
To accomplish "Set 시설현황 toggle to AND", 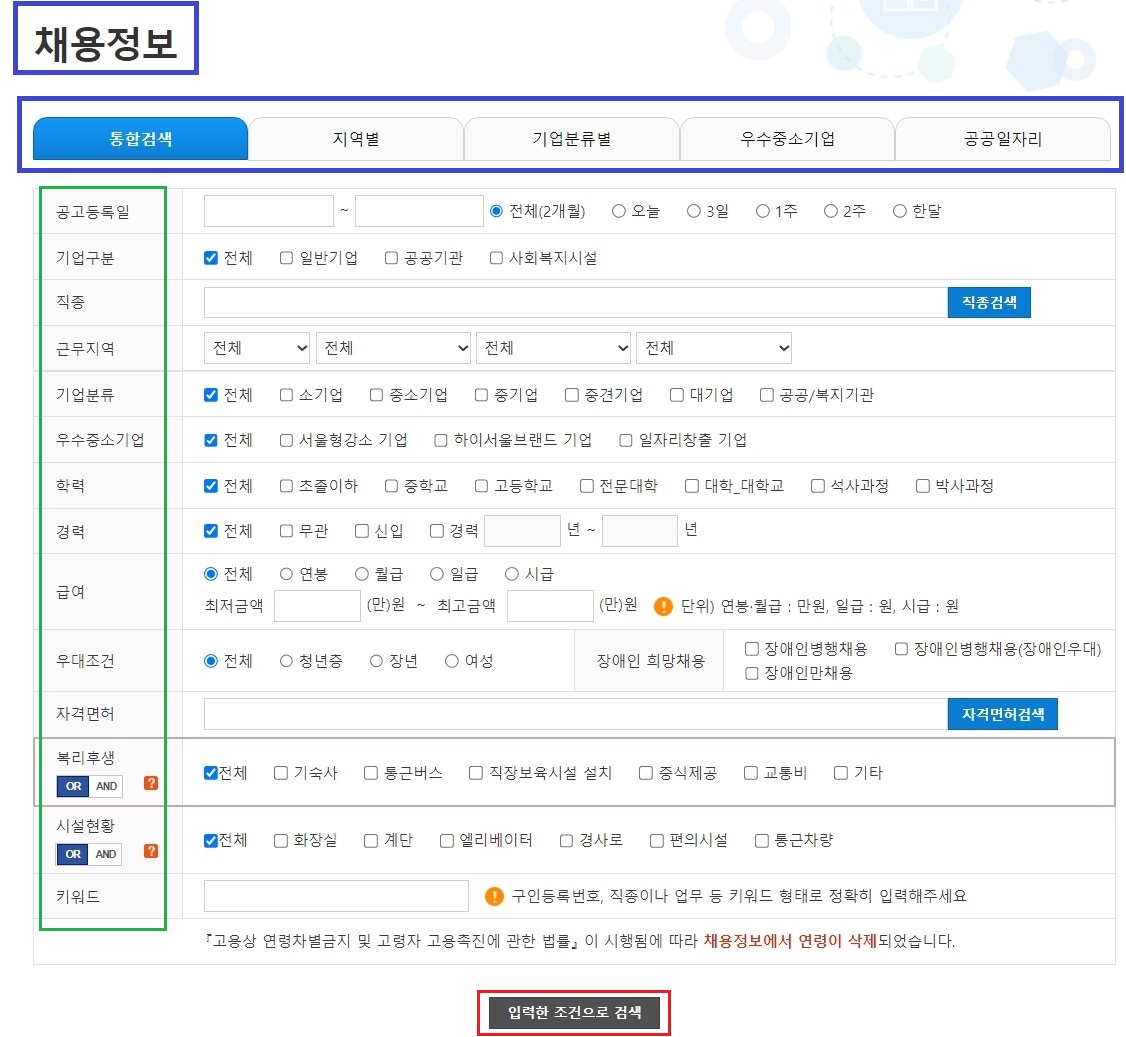I will click(x=106, y=854).
